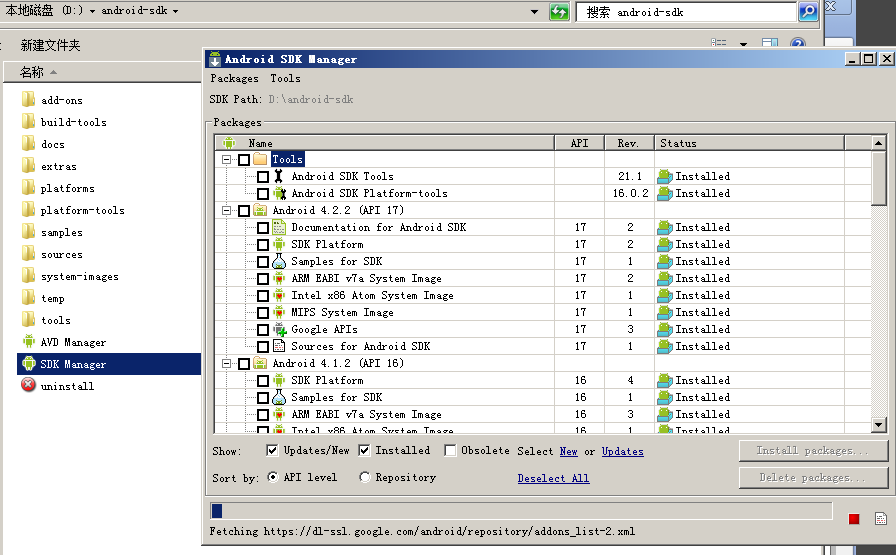
Task: Click the Android 4.2.2 (API 17) folder icon
Action: [260, 210]
